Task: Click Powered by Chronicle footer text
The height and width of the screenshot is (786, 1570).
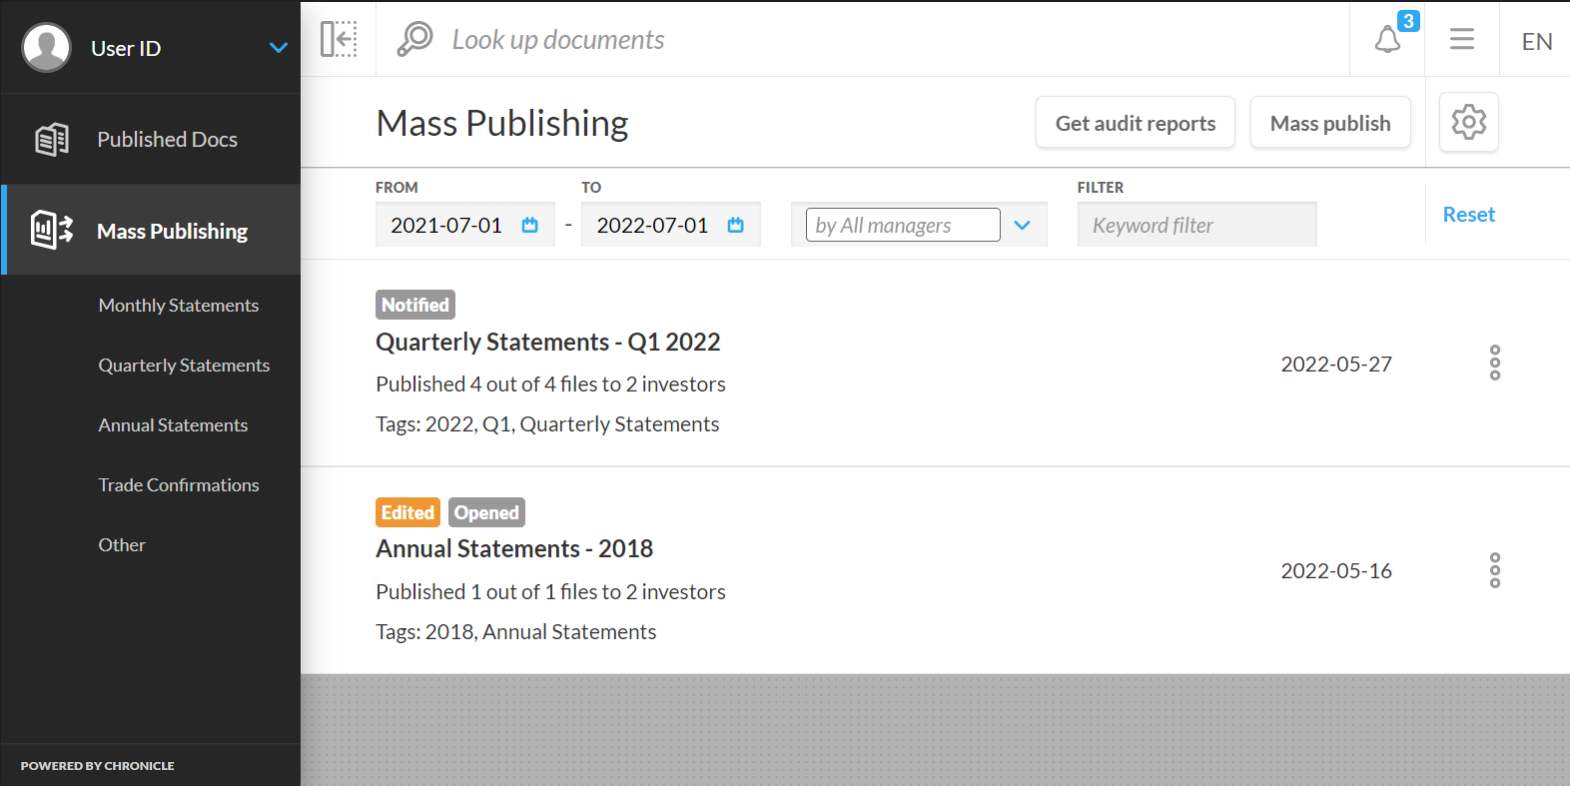Action: pyautogui.click(x=97, y=766)
